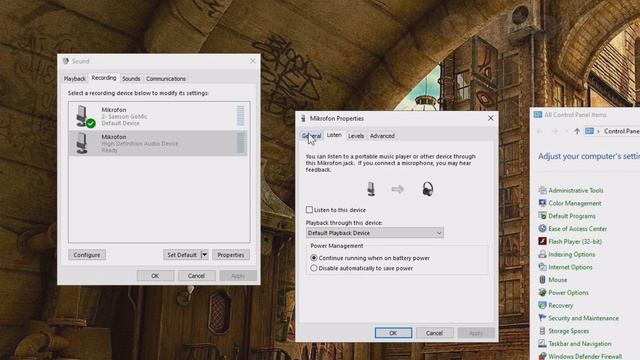Image resolution: width=640 pixels, height=360 pixels.
Task: Click the Forward arrow in Control Panel
Action: pyautogui.click(x=555, y=131)
